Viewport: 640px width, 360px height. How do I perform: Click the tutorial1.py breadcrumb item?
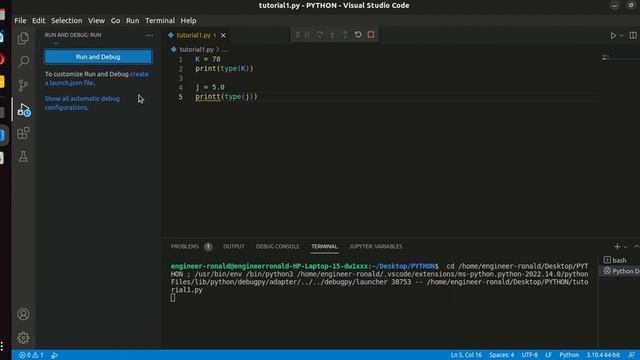pyautogui.click(x=196, y=49)
